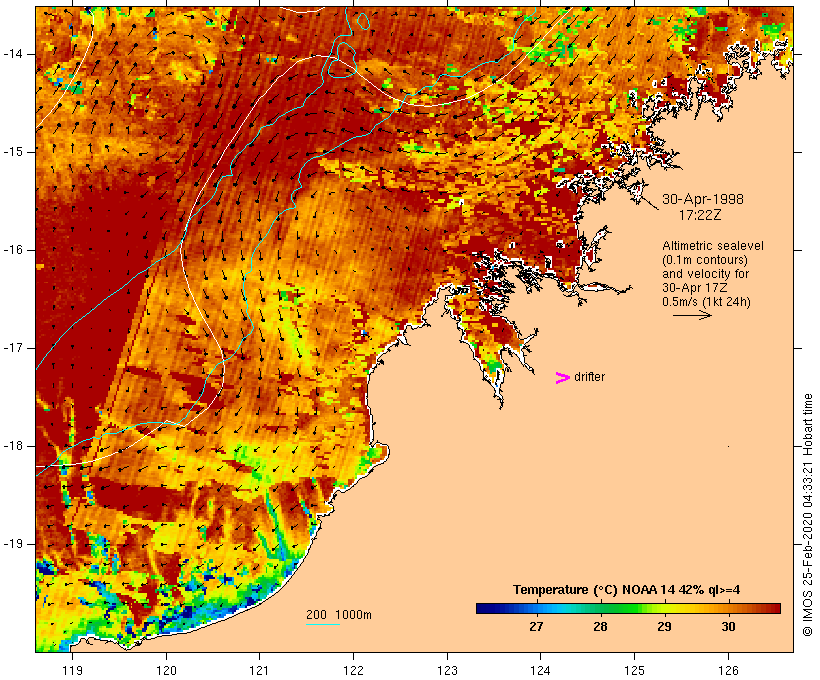Image resolution: width=820 pixels, height=680 pixels.
Task: Click colorbar tick label 27
Action: 536,627
